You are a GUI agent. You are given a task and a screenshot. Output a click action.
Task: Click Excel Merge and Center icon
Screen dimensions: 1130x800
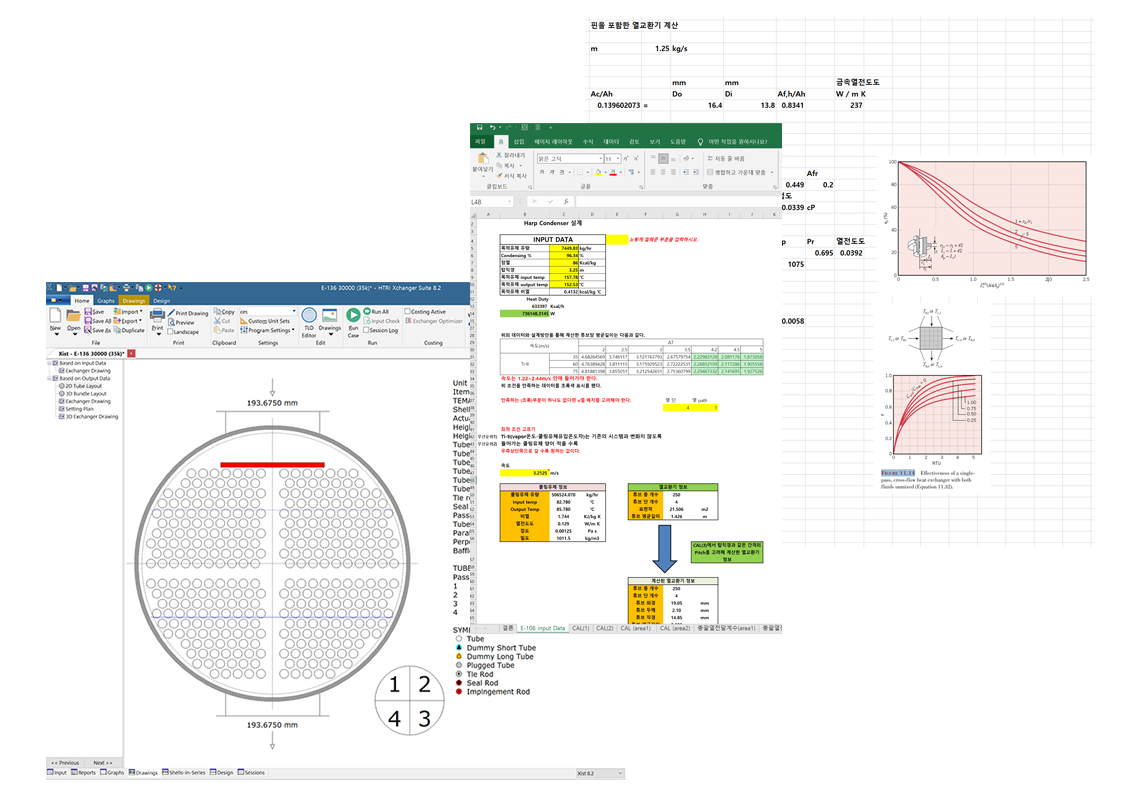711,173
